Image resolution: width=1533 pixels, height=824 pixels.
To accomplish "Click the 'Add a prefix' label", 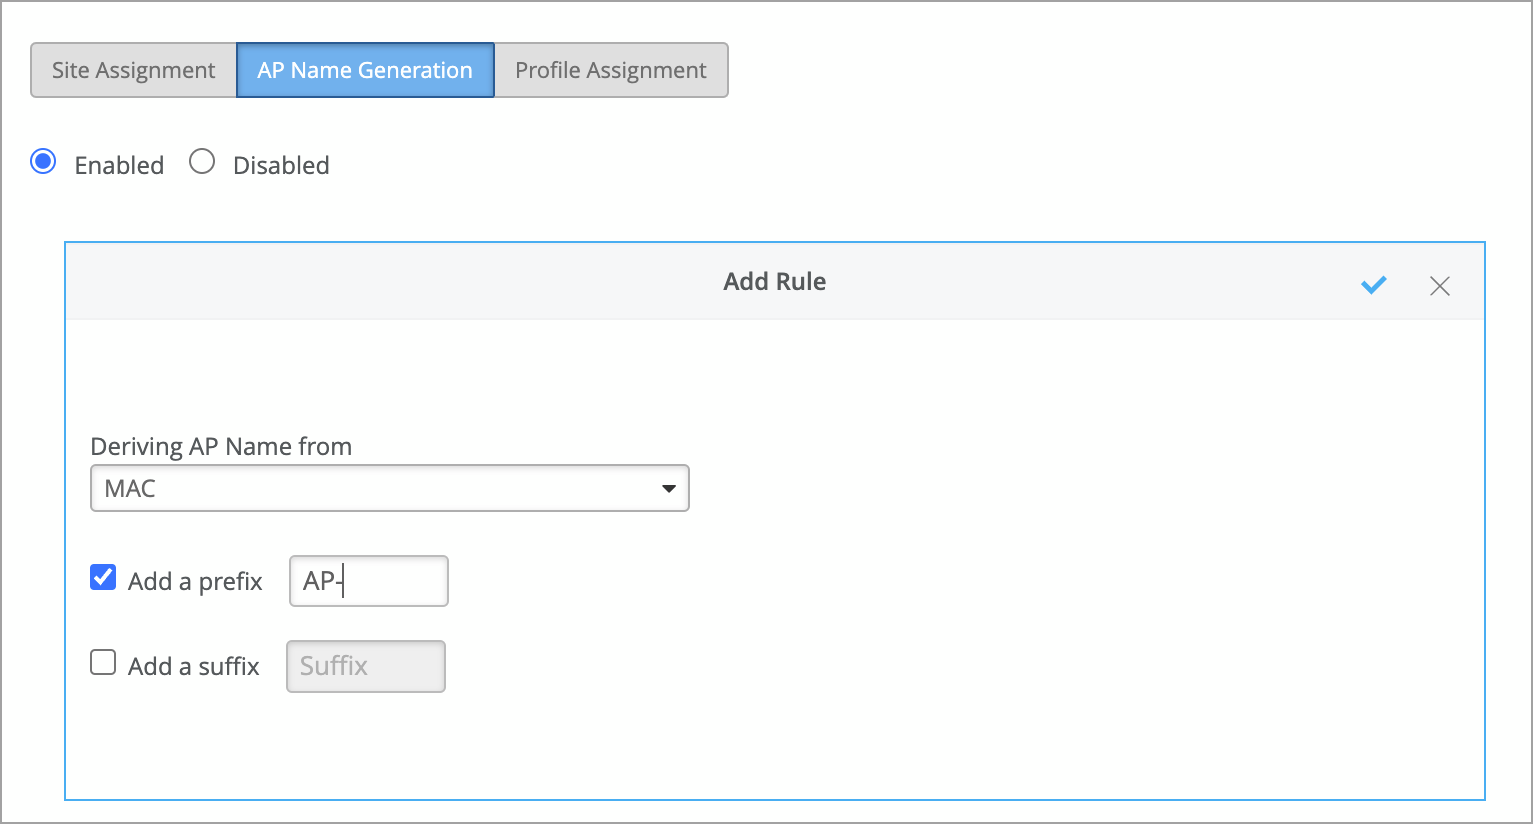I will (195, 581).
